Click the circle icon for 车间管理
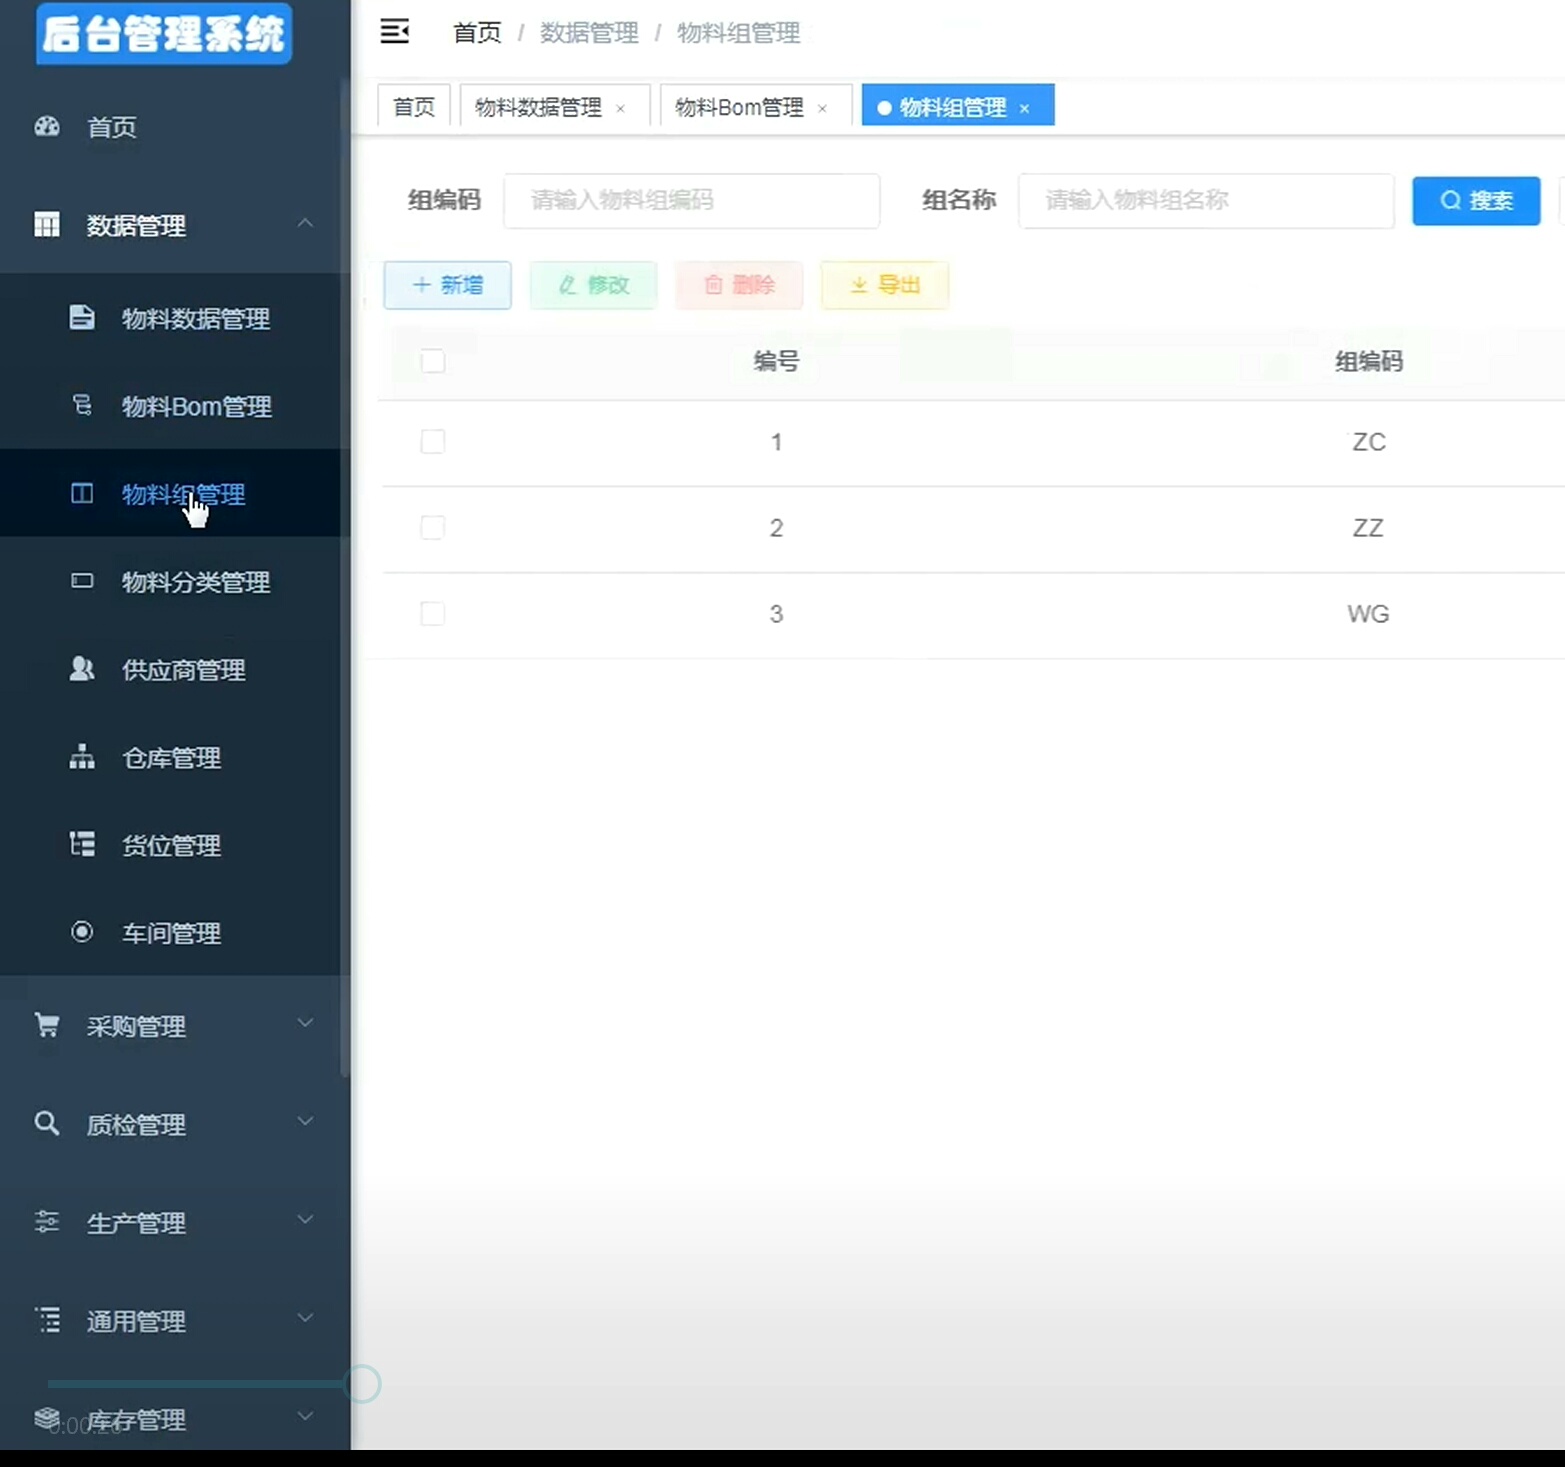The image size is (1565, 1467). tap(82, 932)
